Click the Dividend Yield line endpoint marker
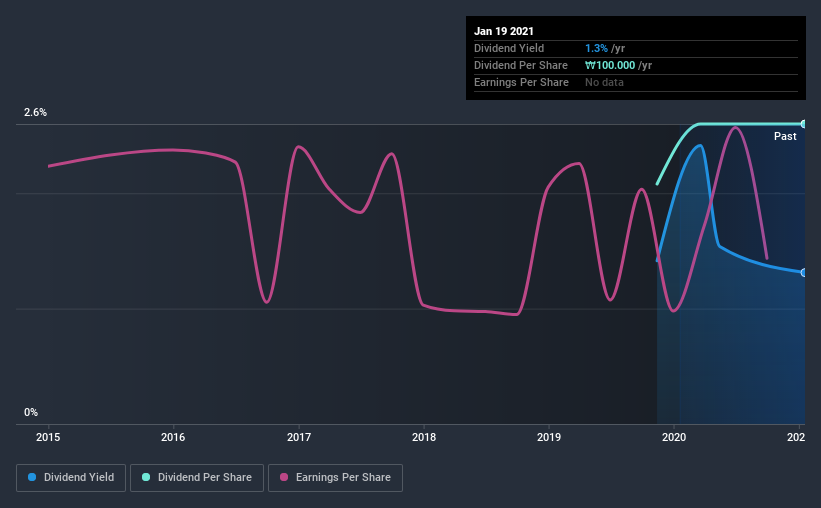 (x=803, y=273)
